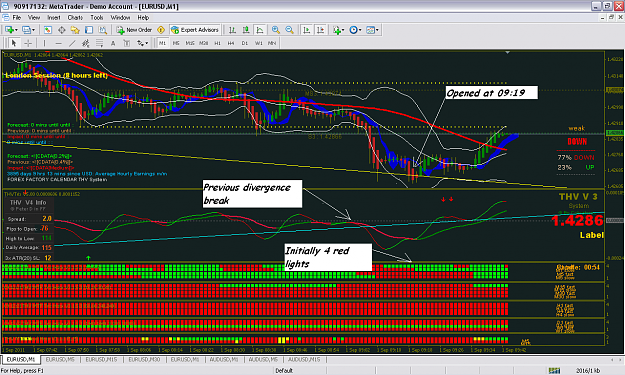The image size is (625, 375).
Task: Open the Help menu
Action: (x=143, y=18)
